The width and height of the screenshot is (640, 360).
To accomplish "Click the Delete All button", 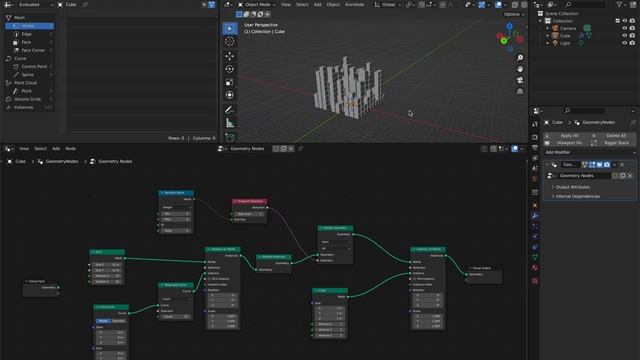I will (x=613, y=136).
